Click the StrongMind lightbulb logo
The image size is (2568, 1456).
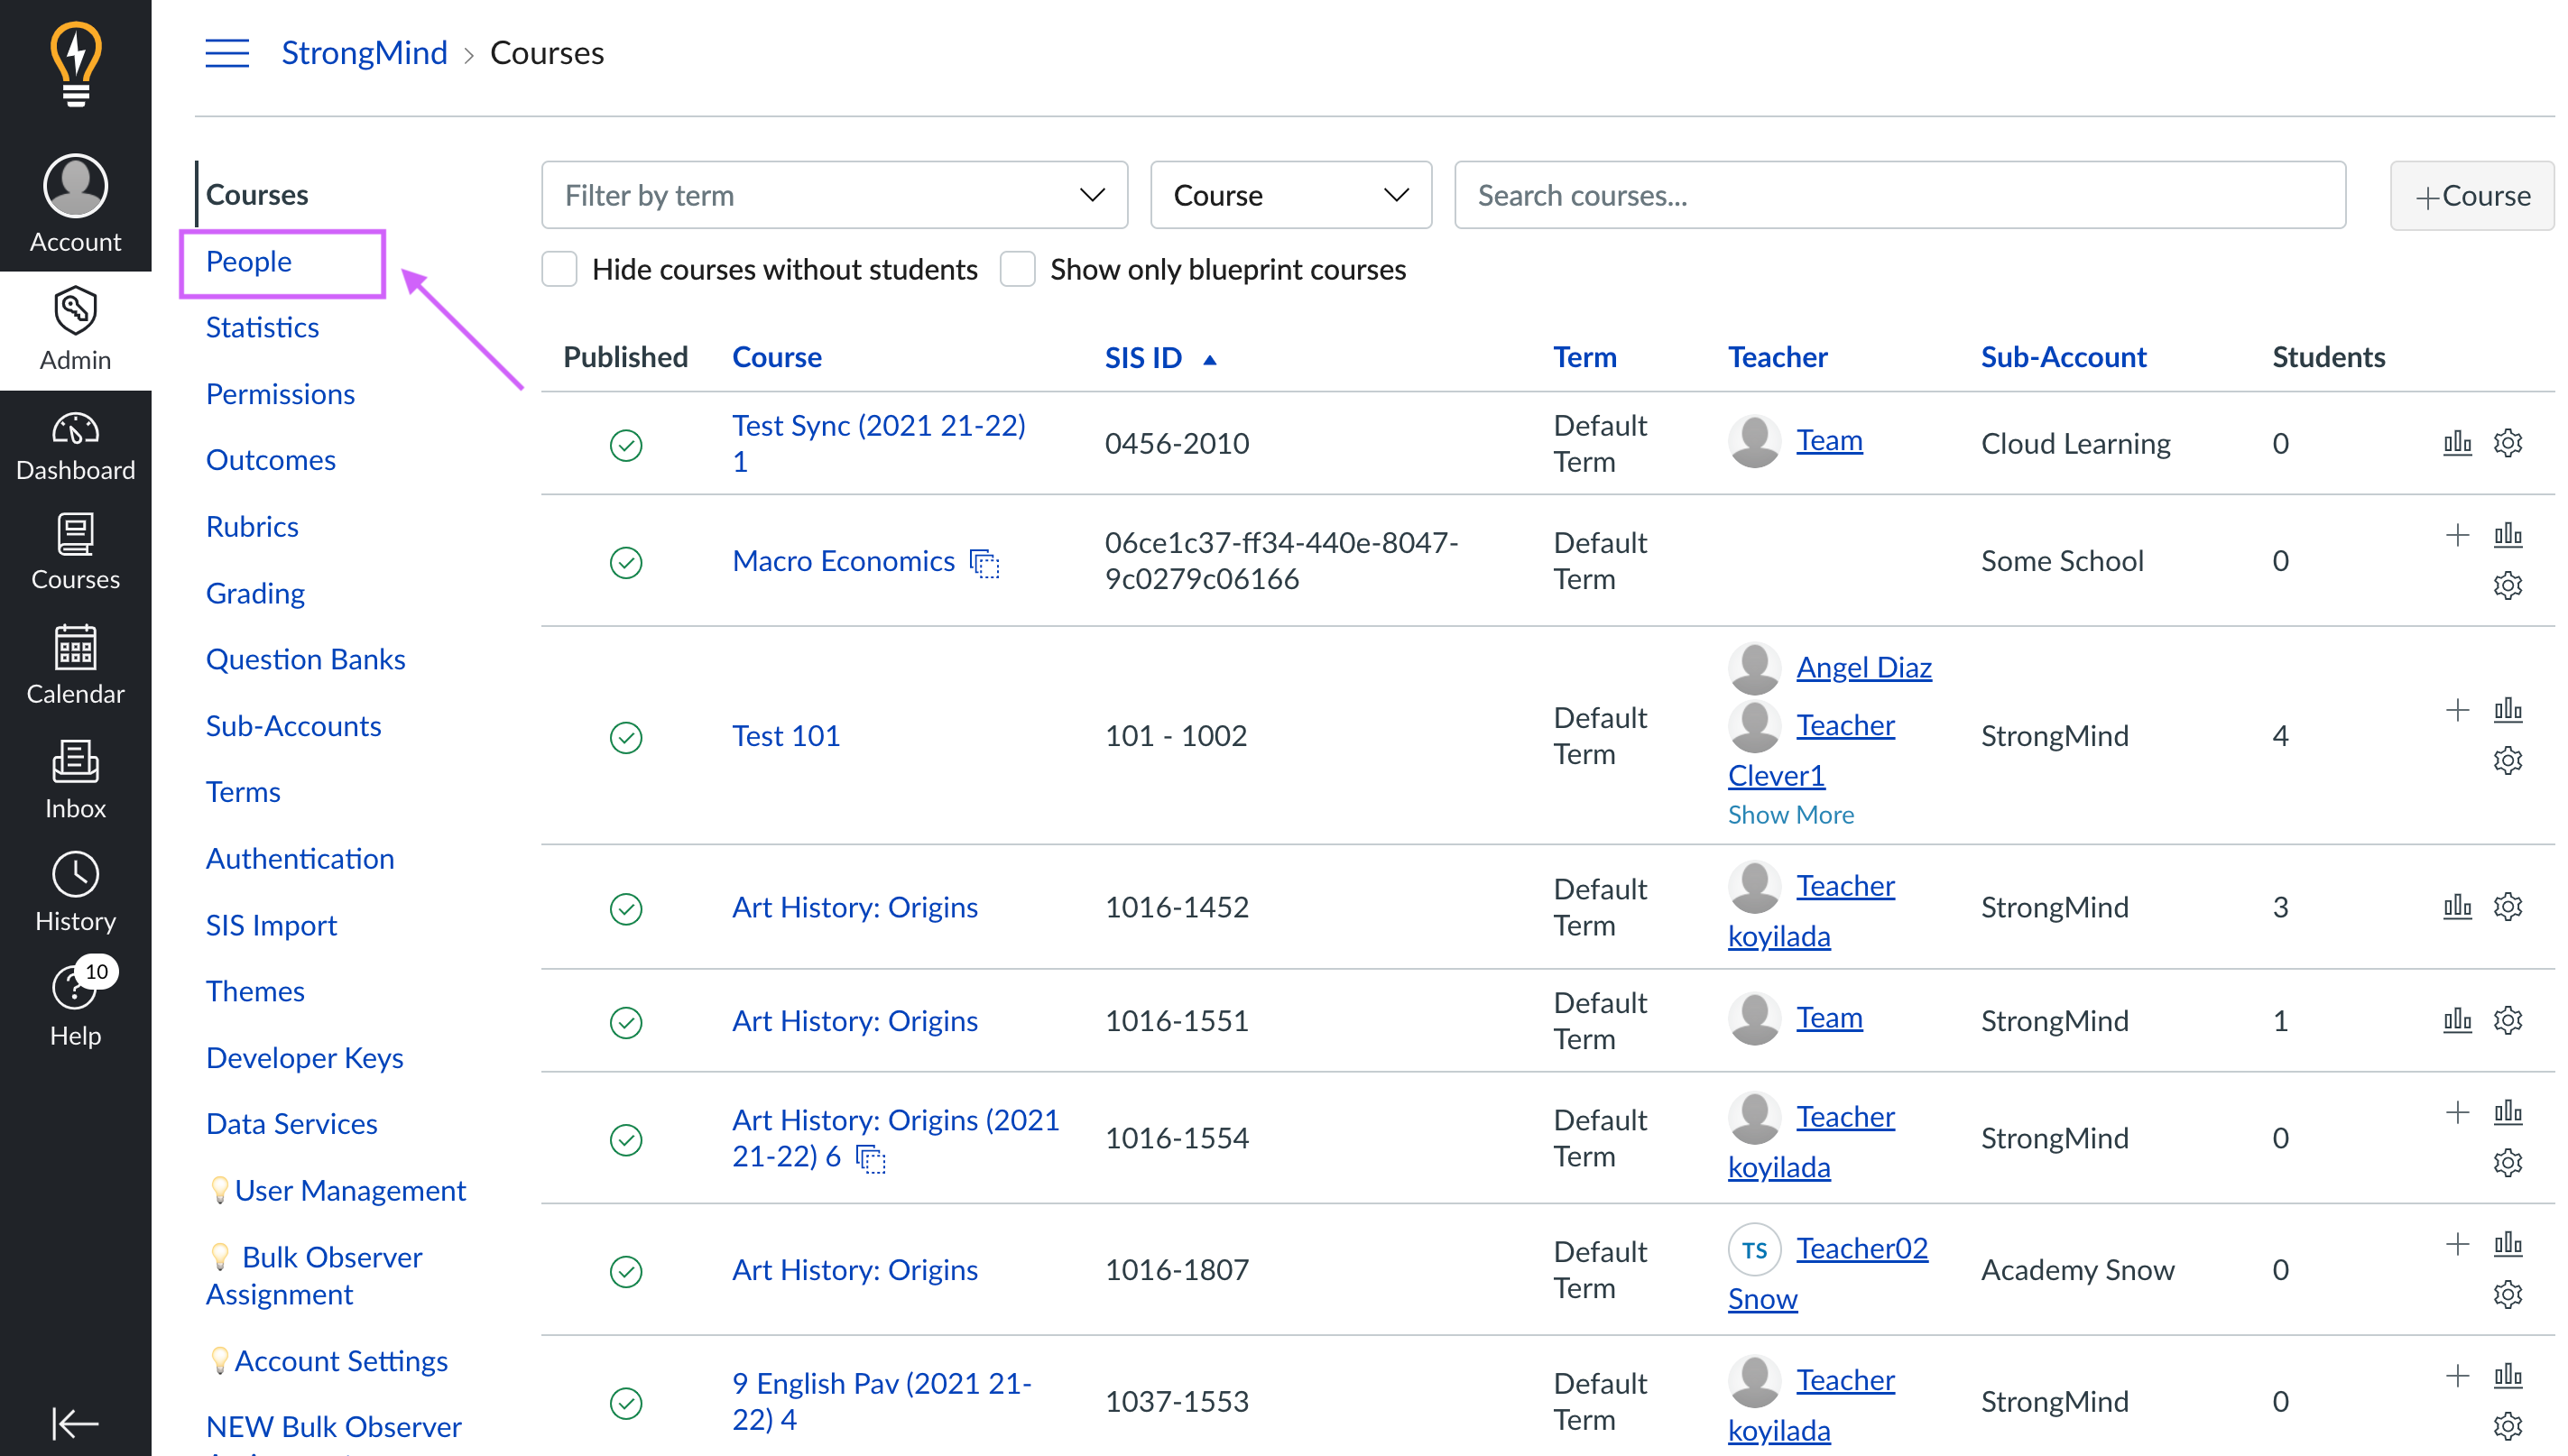(x=76, y=63)
